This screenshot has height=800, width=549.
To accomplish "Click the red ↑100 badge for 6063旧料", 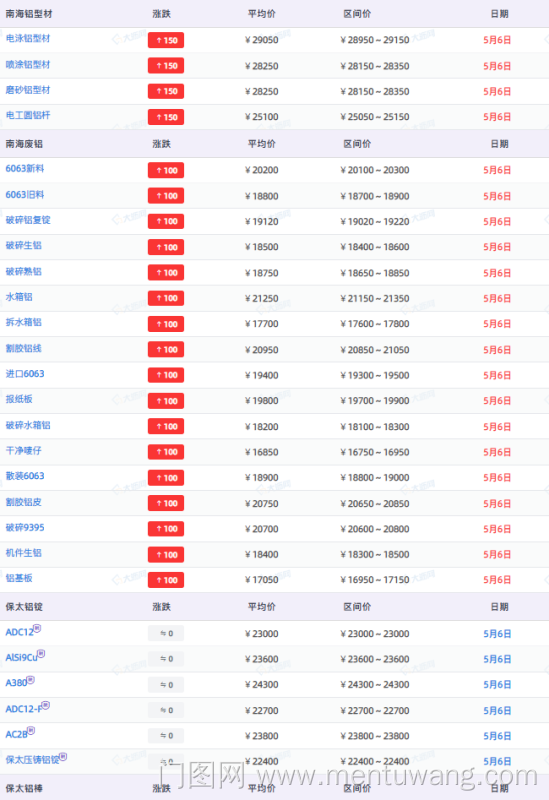I will tap(166, 196).
